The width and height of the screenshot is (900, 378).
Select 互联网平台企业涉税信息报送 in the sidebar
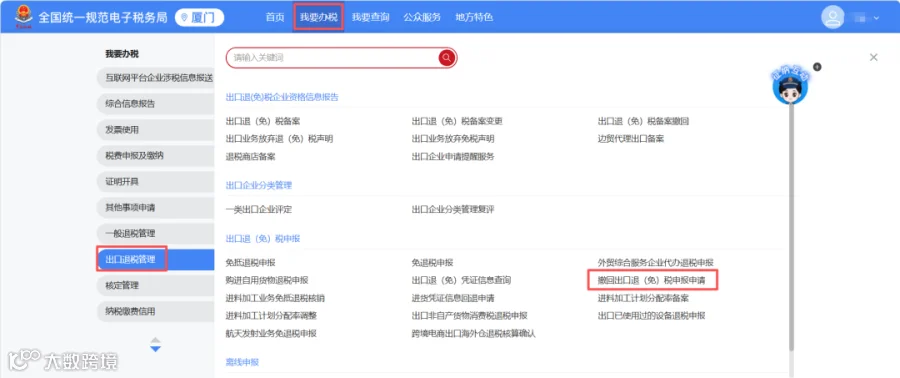(156, 78)
